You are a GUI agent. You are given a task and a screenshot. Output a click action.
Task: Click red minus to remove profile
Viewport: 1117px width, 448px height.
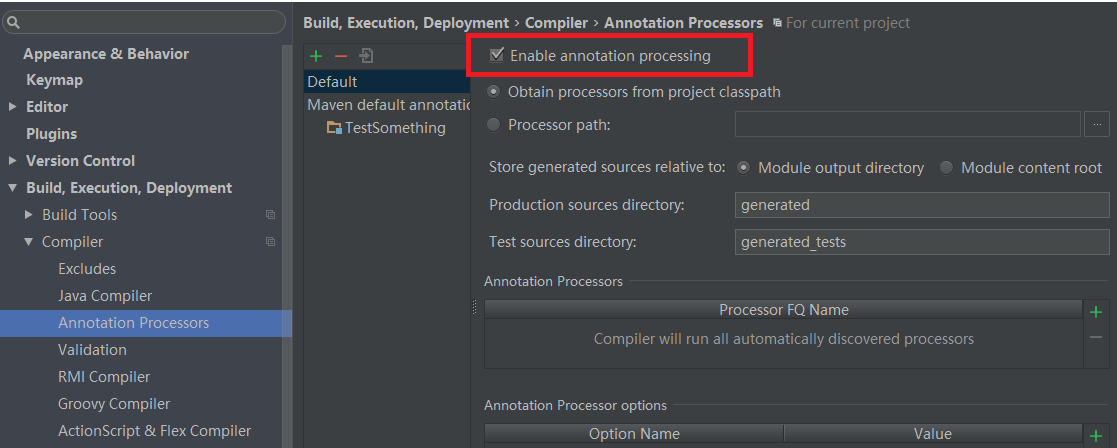coord(340,56)
